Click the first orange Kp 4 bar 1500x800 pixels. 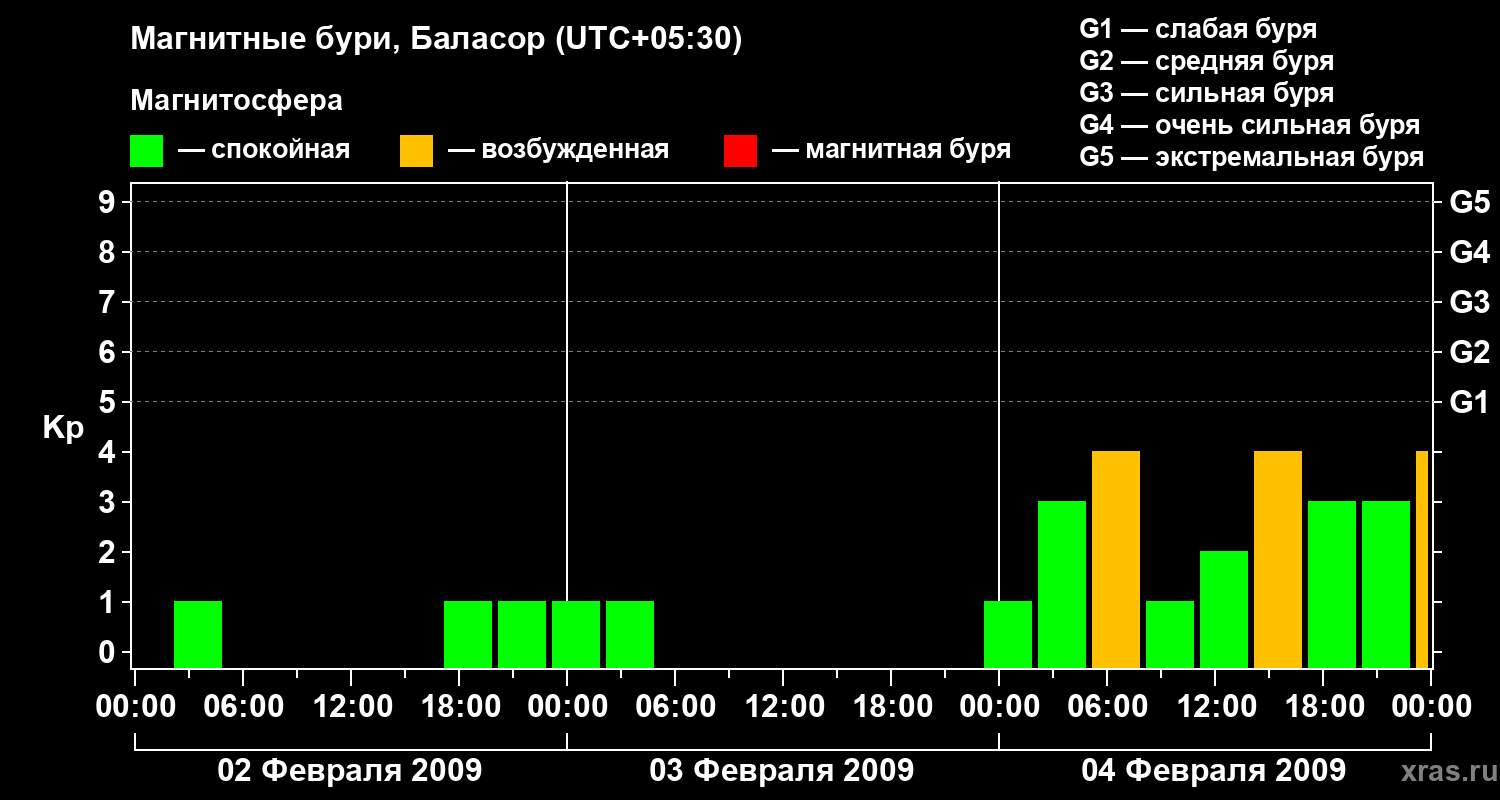click(1116, 560)
